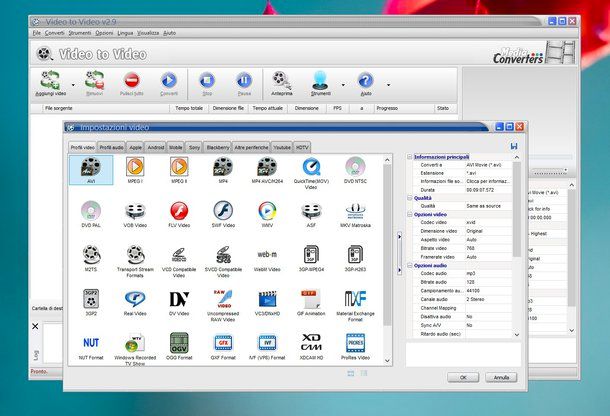
Task: Choose the VOB Video format
Action: point(135,214)
